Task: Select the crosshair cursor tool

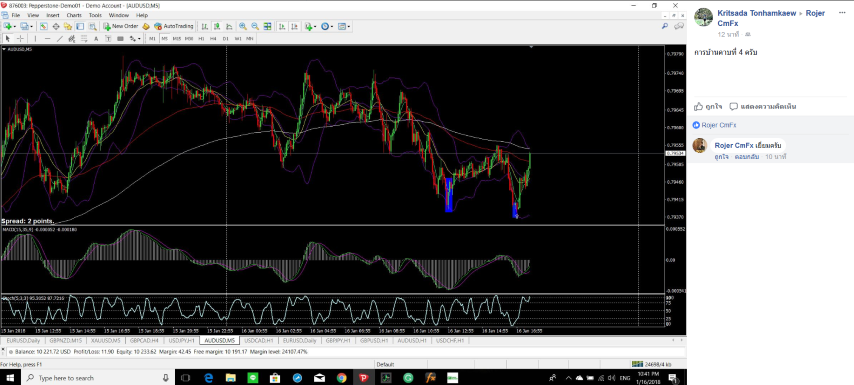Action: point(21,39)
